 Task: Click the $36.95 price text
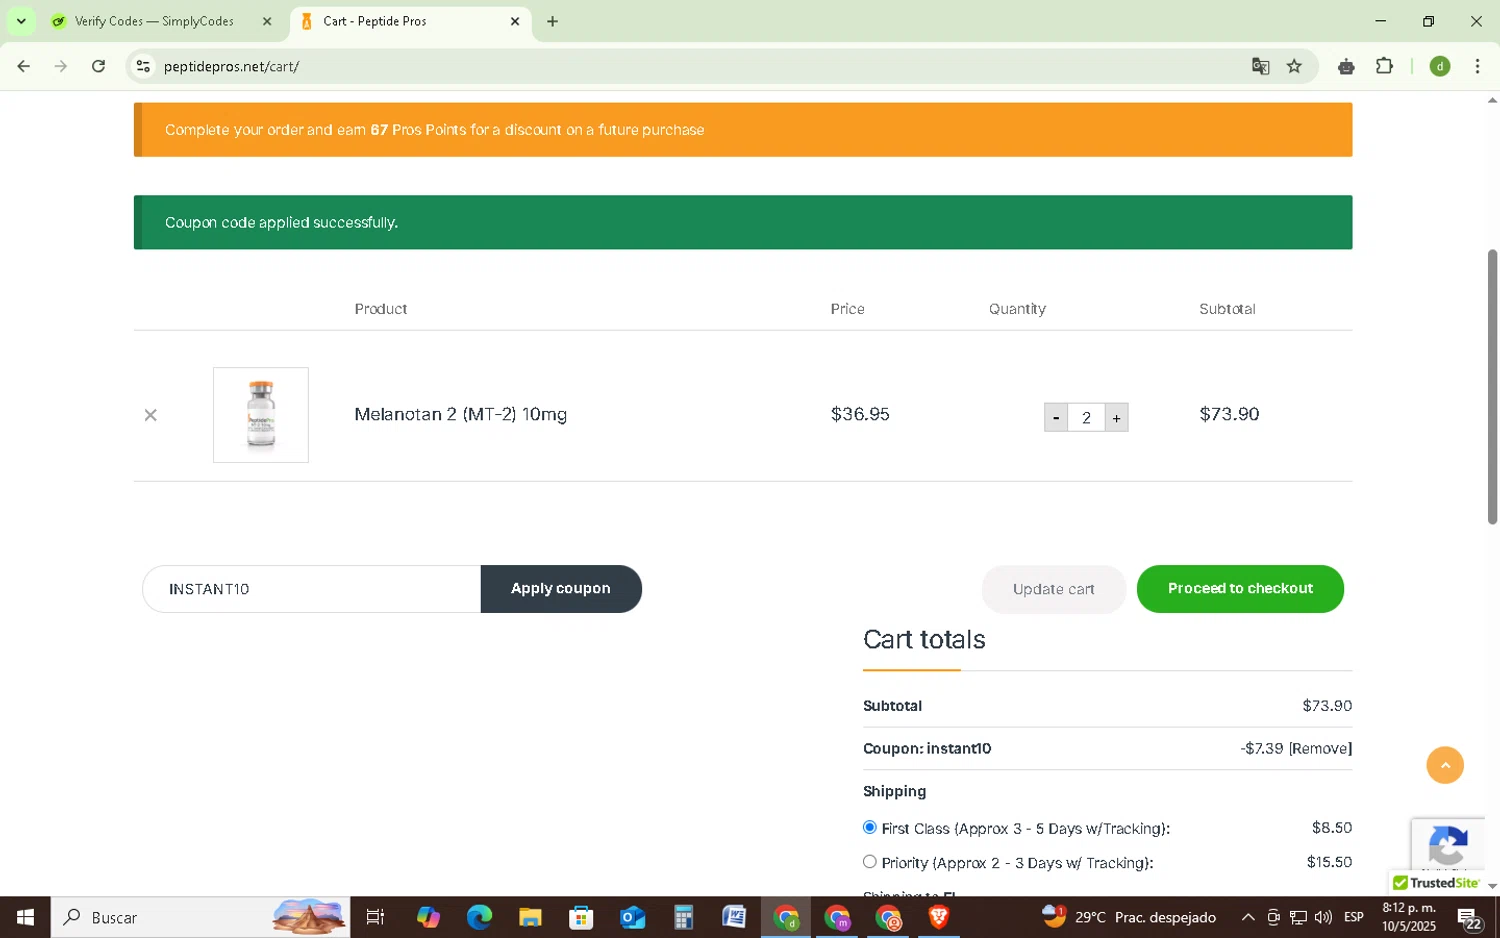pyautogui.click(x=860, y=414)
